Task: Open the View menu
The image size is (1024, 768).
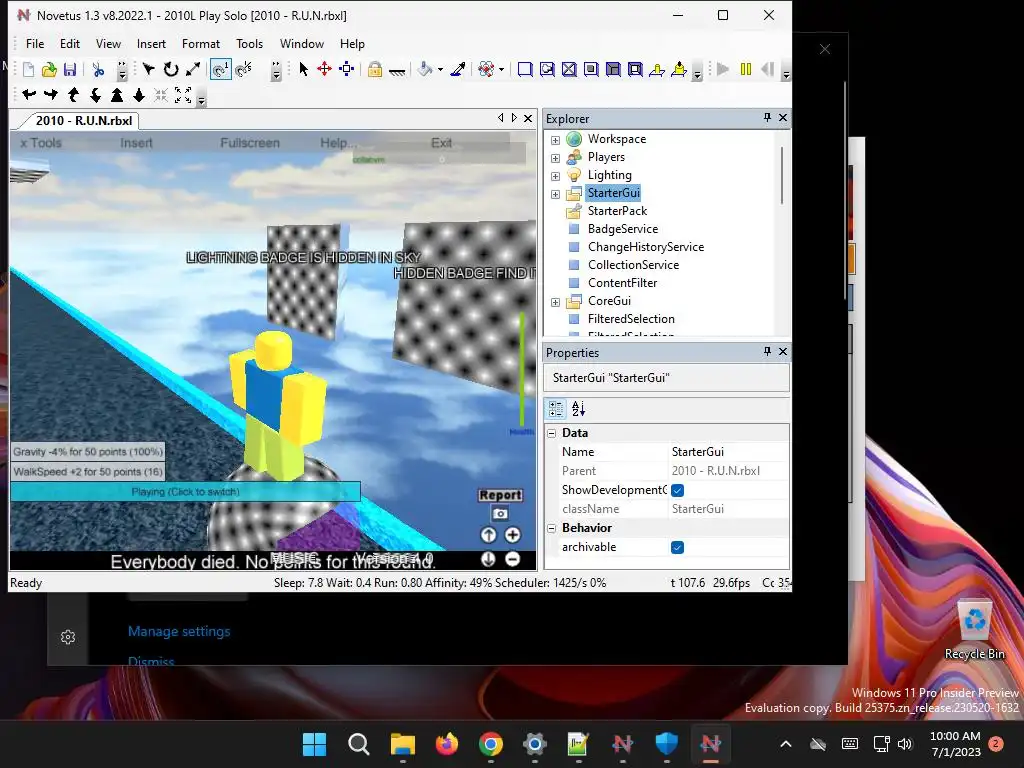Action: 108,44
